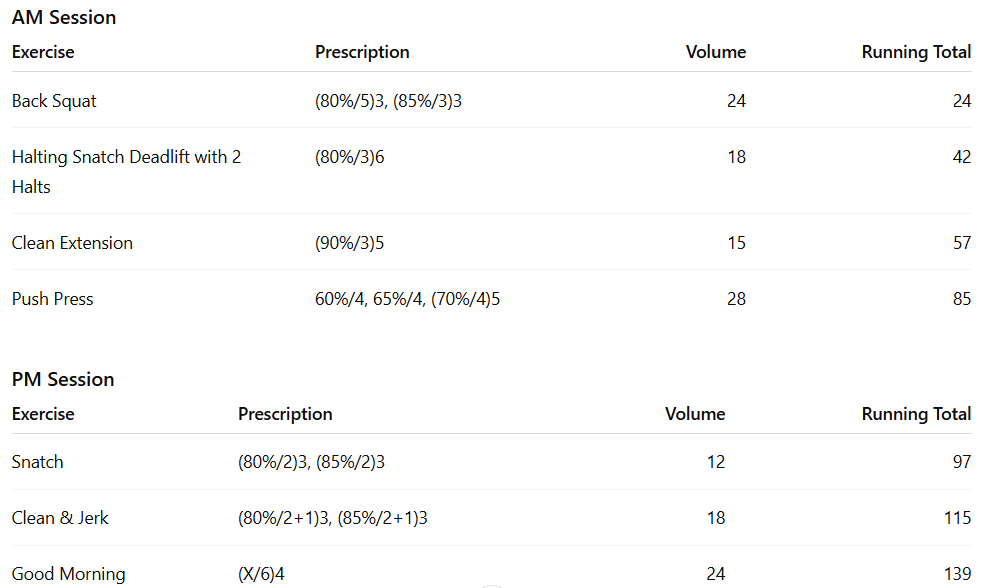
Task: Select the running total value 115
Action: pyautogui.click(x=957, y=518)
